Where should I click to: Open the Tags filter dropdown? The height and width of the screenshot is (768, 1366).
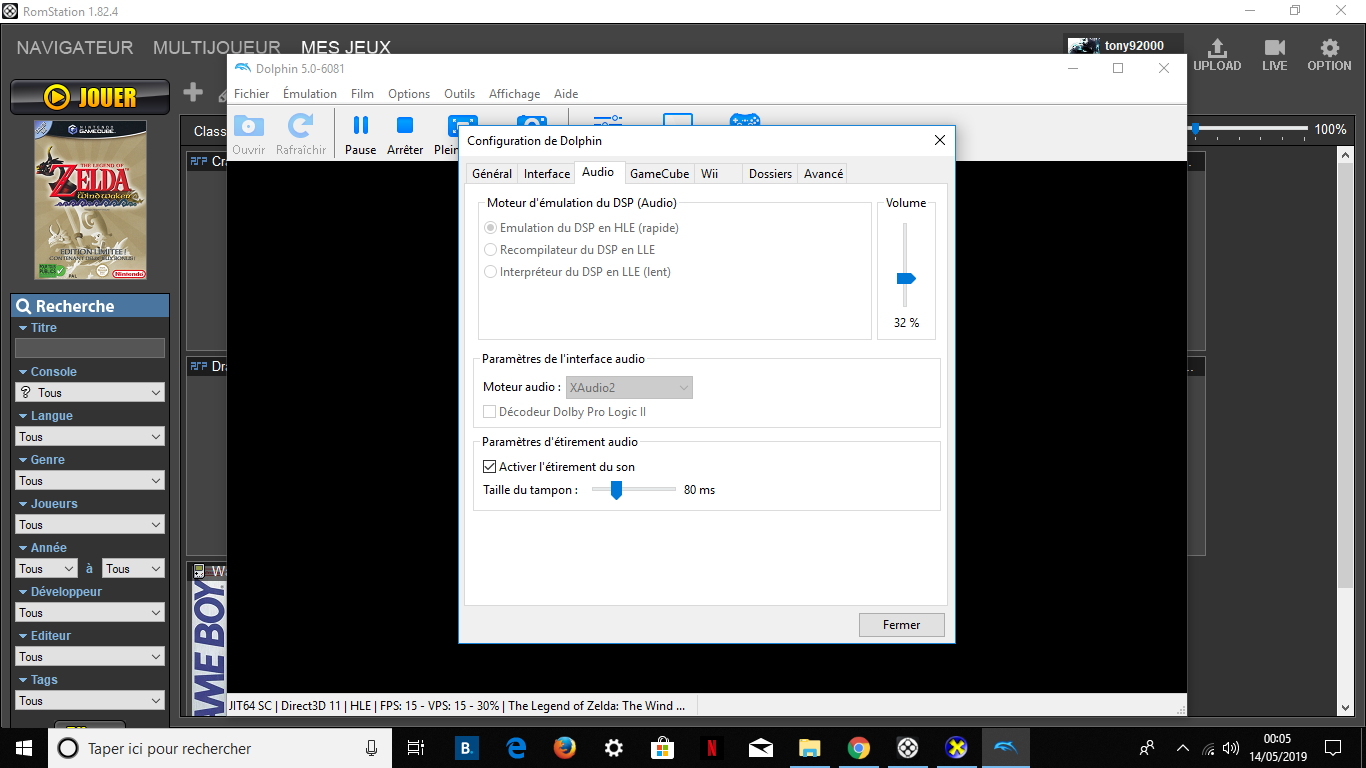[90, 701]
